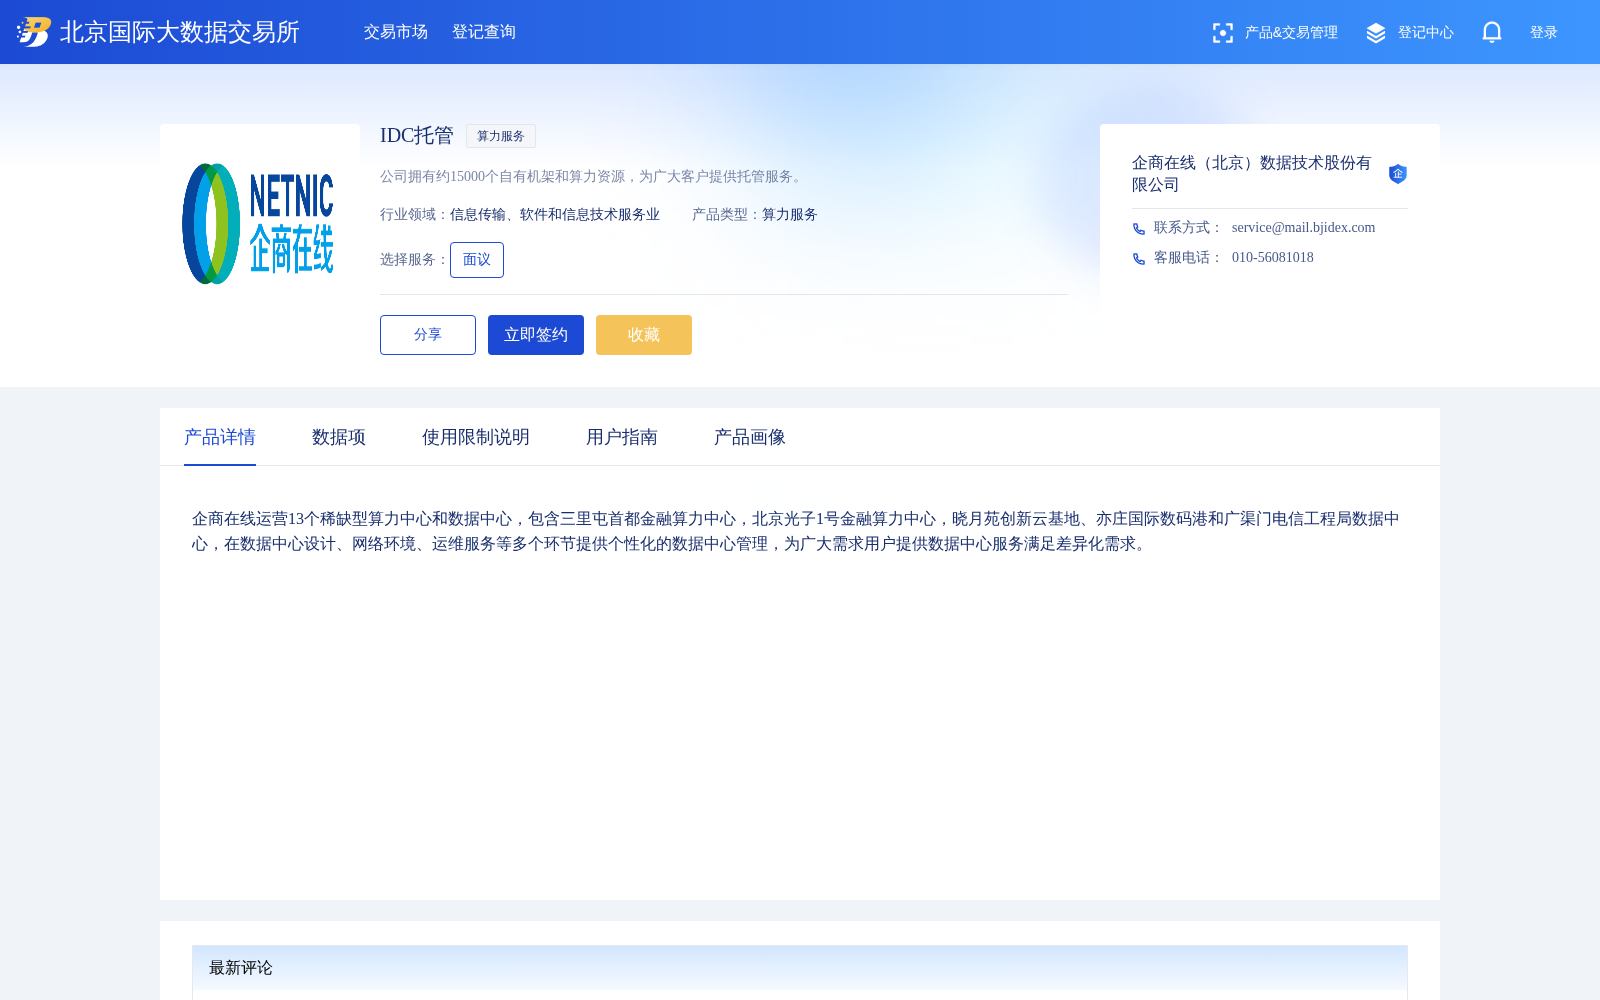
Task: Switch to the 用户指南 tab
Action: (x=622, y=437)
